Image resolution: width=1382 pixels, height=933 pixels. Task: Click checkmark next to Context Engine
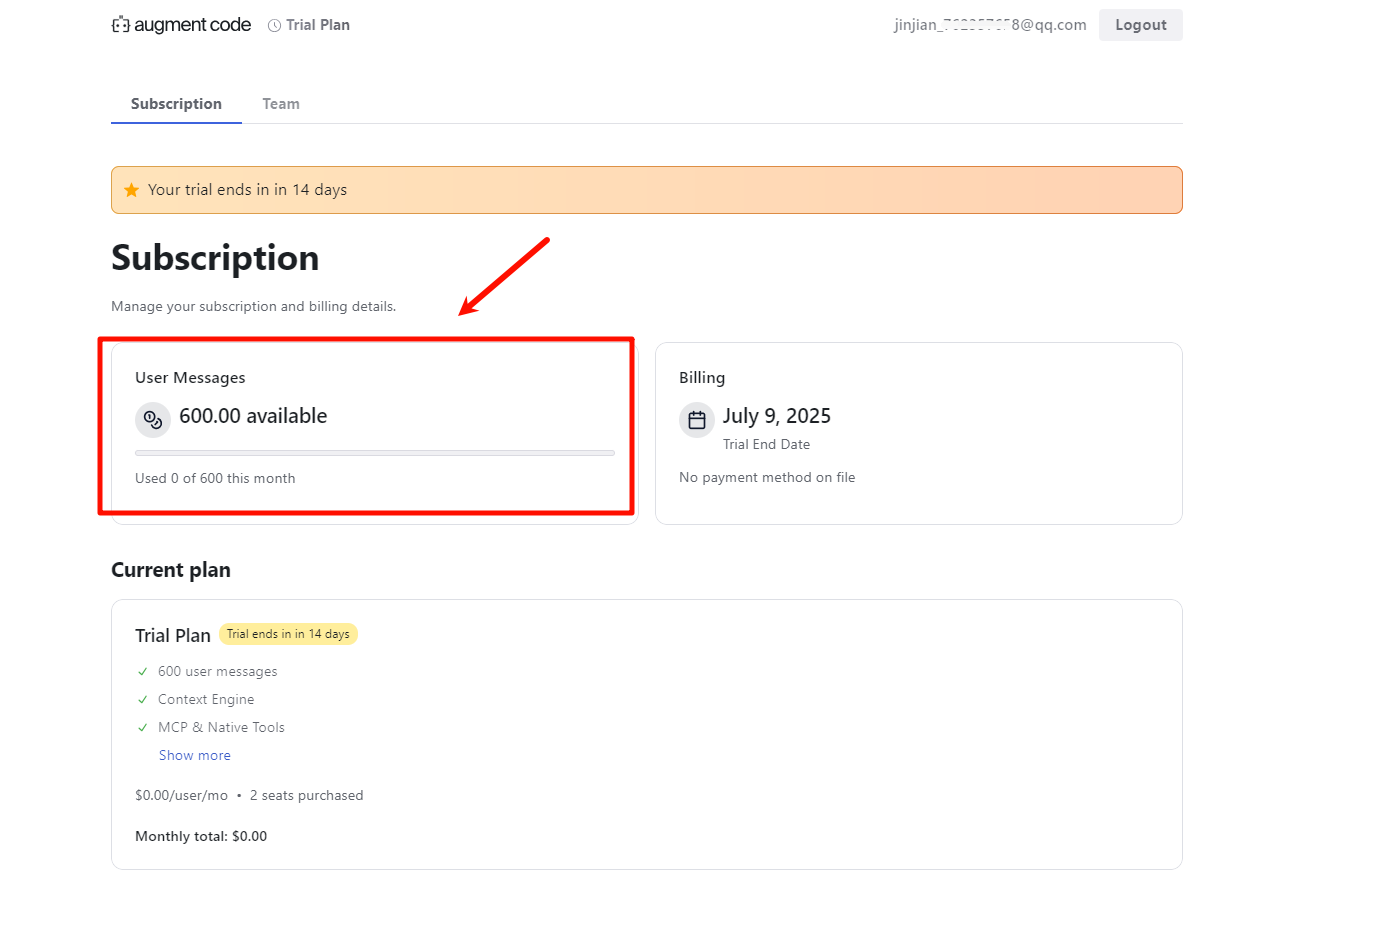click(143, 700)
